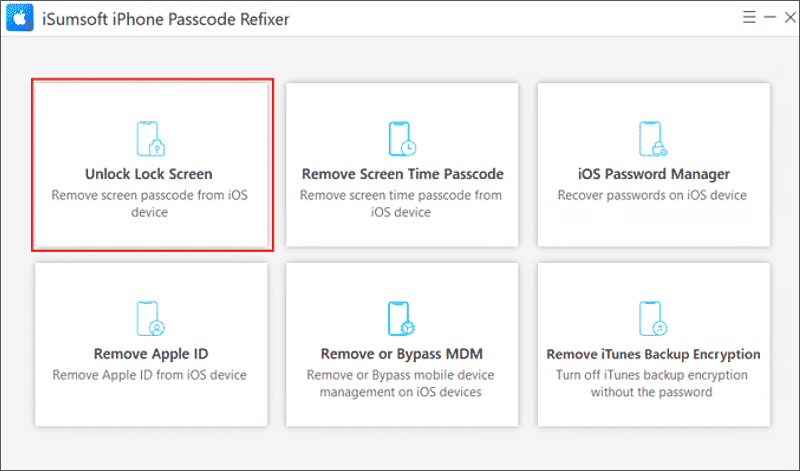Click the Remove or Bypass MDM gear icon
Viewport: 800px width, 471px height.
click(402, 319)
